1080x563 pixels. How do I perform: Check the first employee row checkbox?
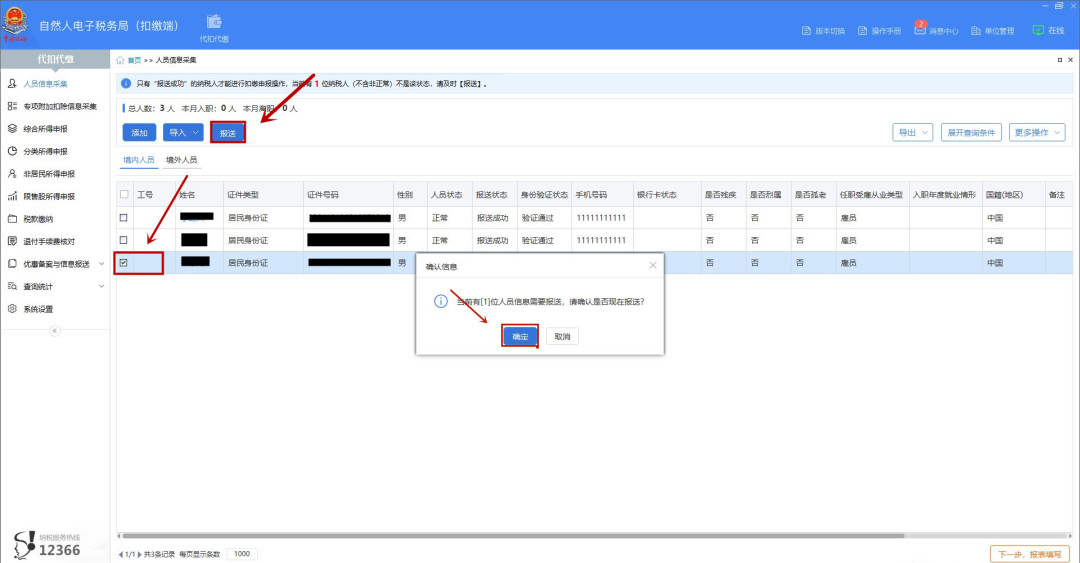tap(124, 217)
